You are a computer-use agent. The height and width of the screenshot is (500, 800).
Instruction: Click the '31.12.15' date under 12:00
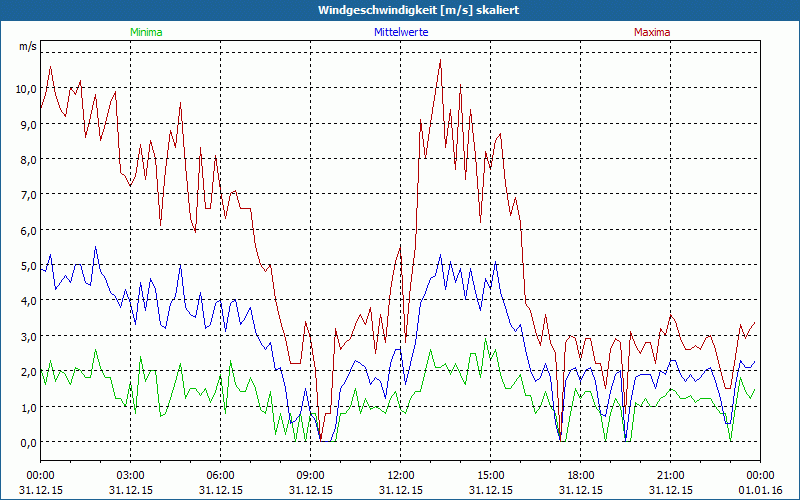pos(401,490)
